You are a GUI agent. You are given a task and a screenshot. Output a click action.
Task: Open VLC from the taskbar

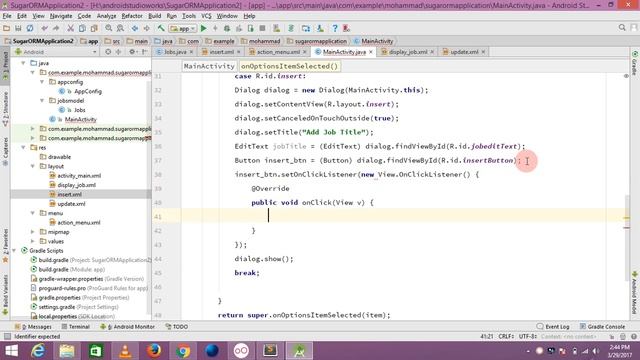[125, 351]
